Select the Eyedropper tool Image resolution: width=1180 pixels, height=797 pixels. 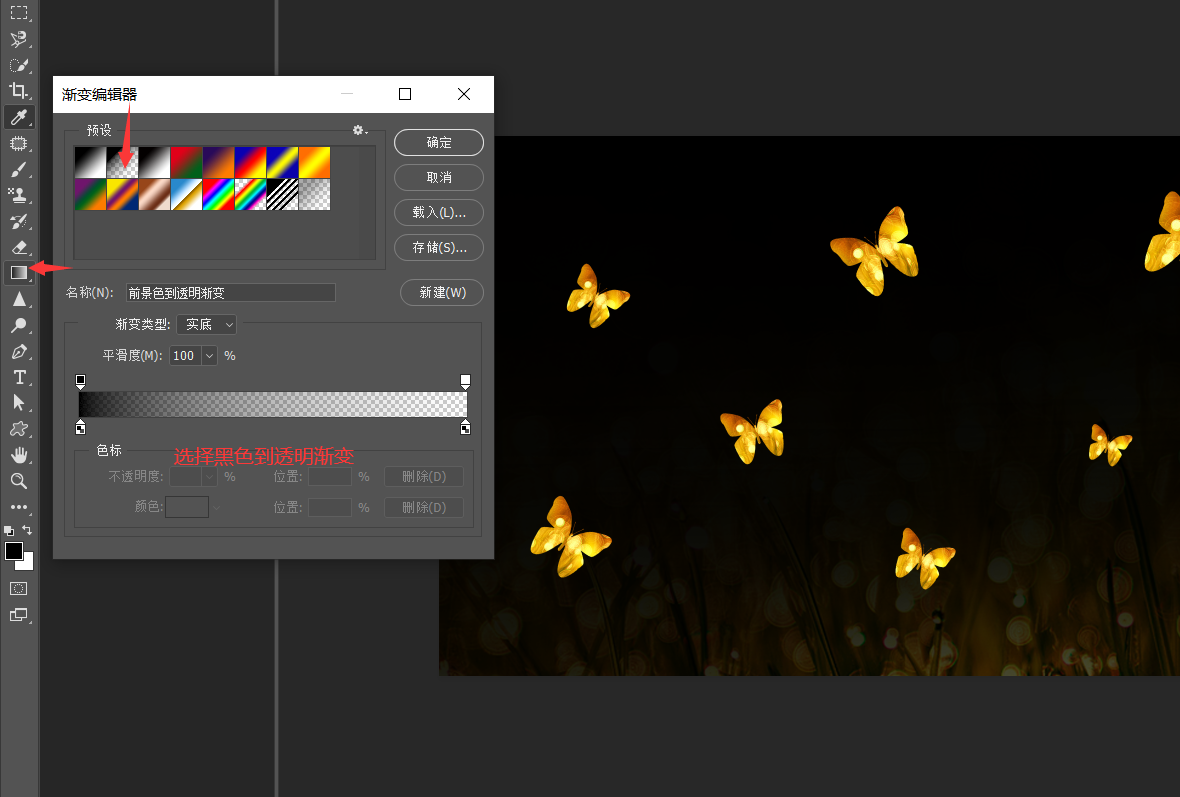point(19,117)
